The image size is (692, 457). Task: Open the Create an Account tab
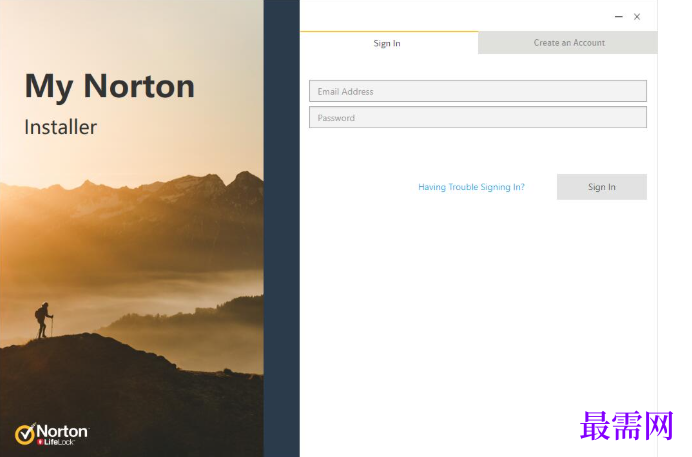568,43
